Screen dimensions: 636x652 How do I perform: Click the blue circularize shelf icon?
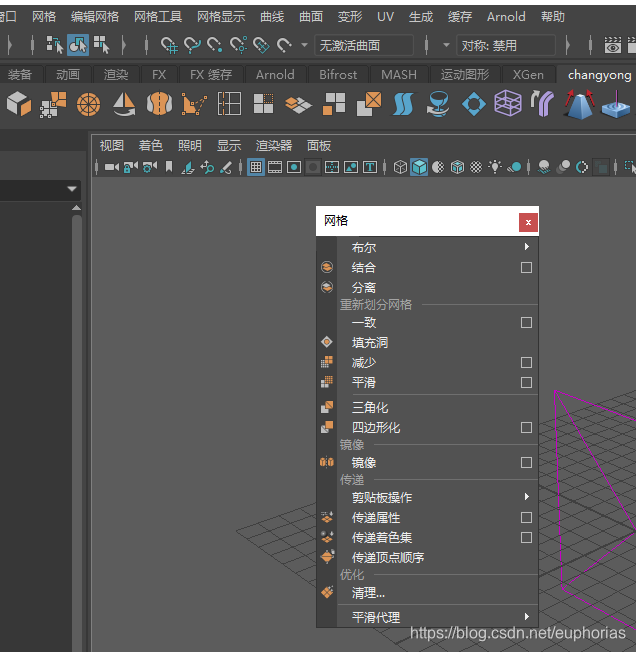(473, 104)
